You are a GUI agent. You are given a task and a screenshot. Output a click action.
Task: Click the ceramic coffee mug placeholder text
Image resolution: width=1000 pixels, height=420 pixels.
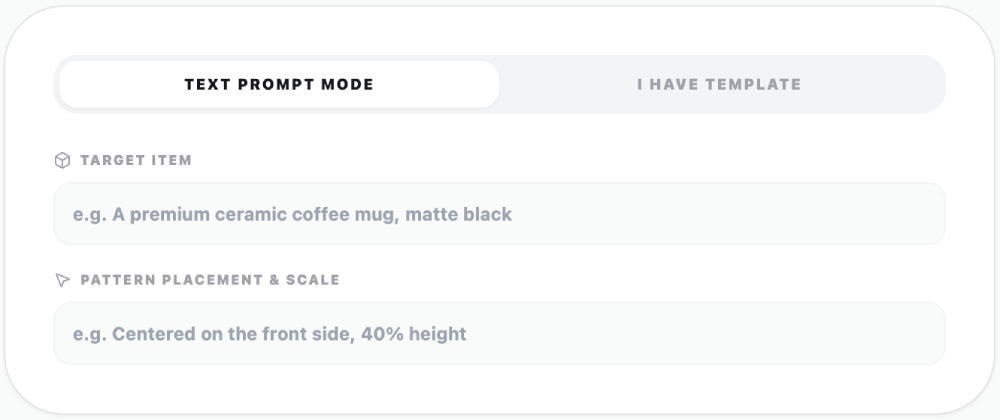click(x=292, y=214)
